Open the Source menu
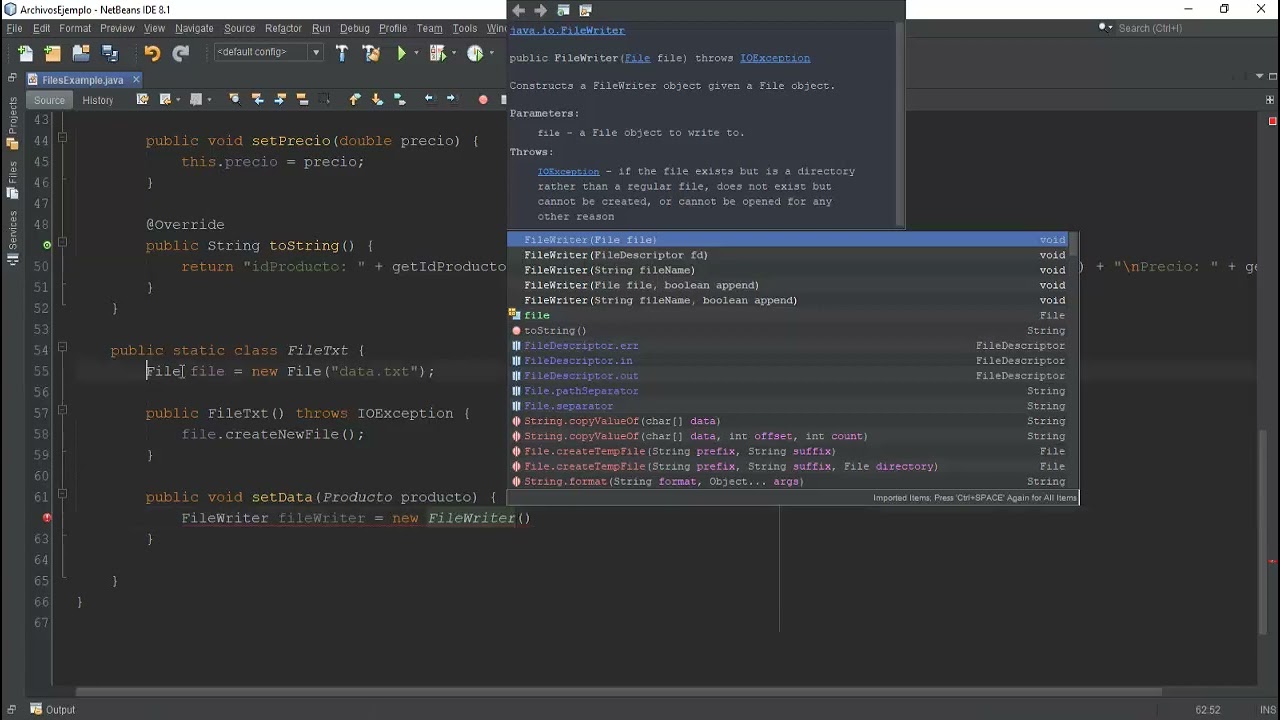Screen dimensions: 1280x720 (239, 29)
